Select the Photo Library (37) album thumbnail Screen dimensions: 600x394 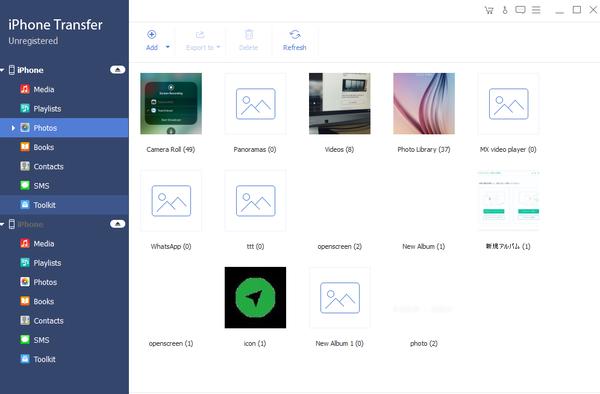pyautogui.click(x=424, y=104)
